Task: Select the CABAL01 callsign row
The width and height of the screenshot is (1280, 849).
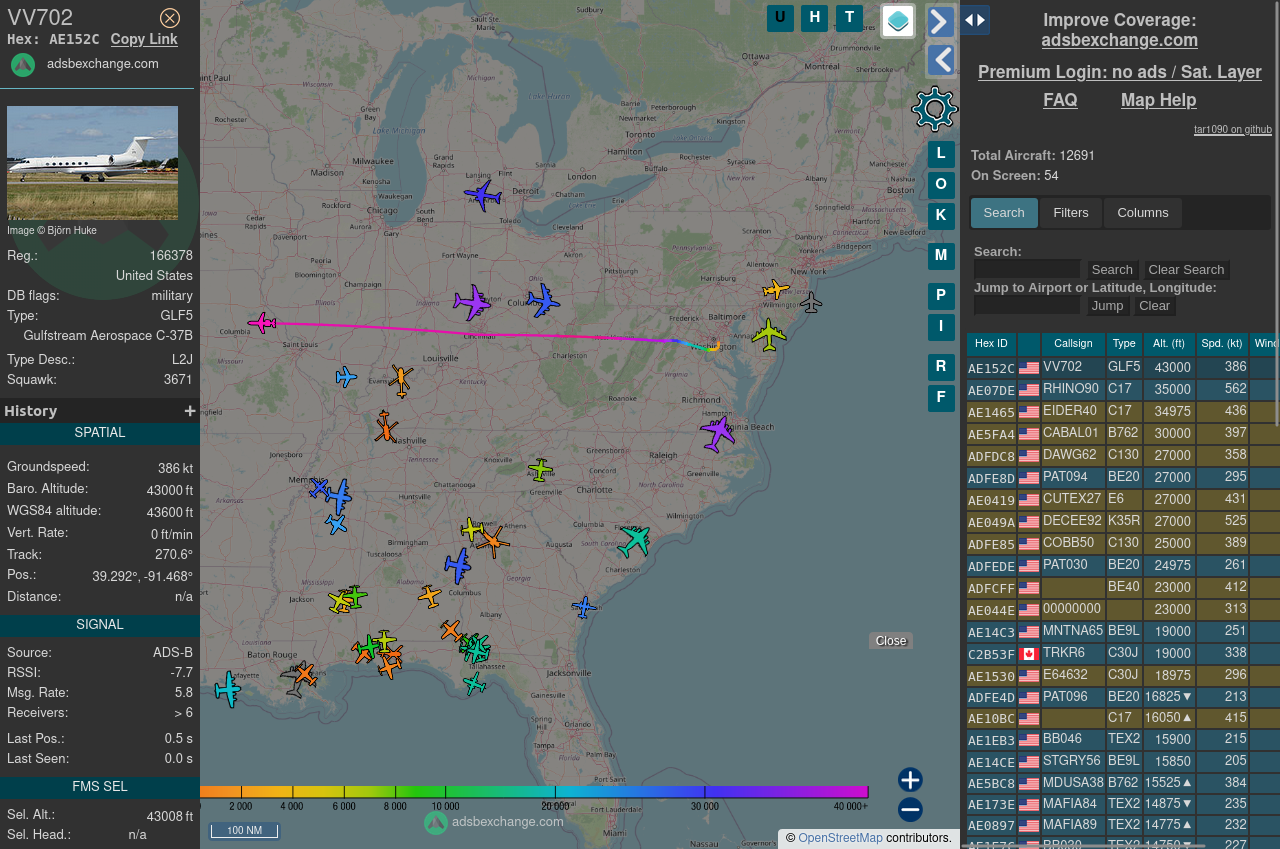Action: 1123,433
